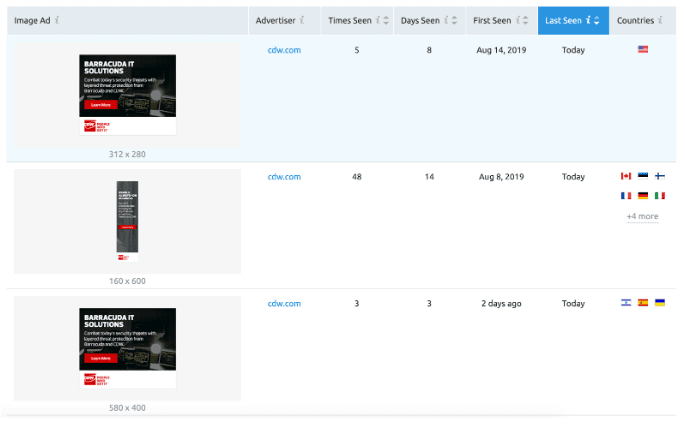The image size is (685, 424).
Task: Click the Canada flag icon
Action: (626, 176)
